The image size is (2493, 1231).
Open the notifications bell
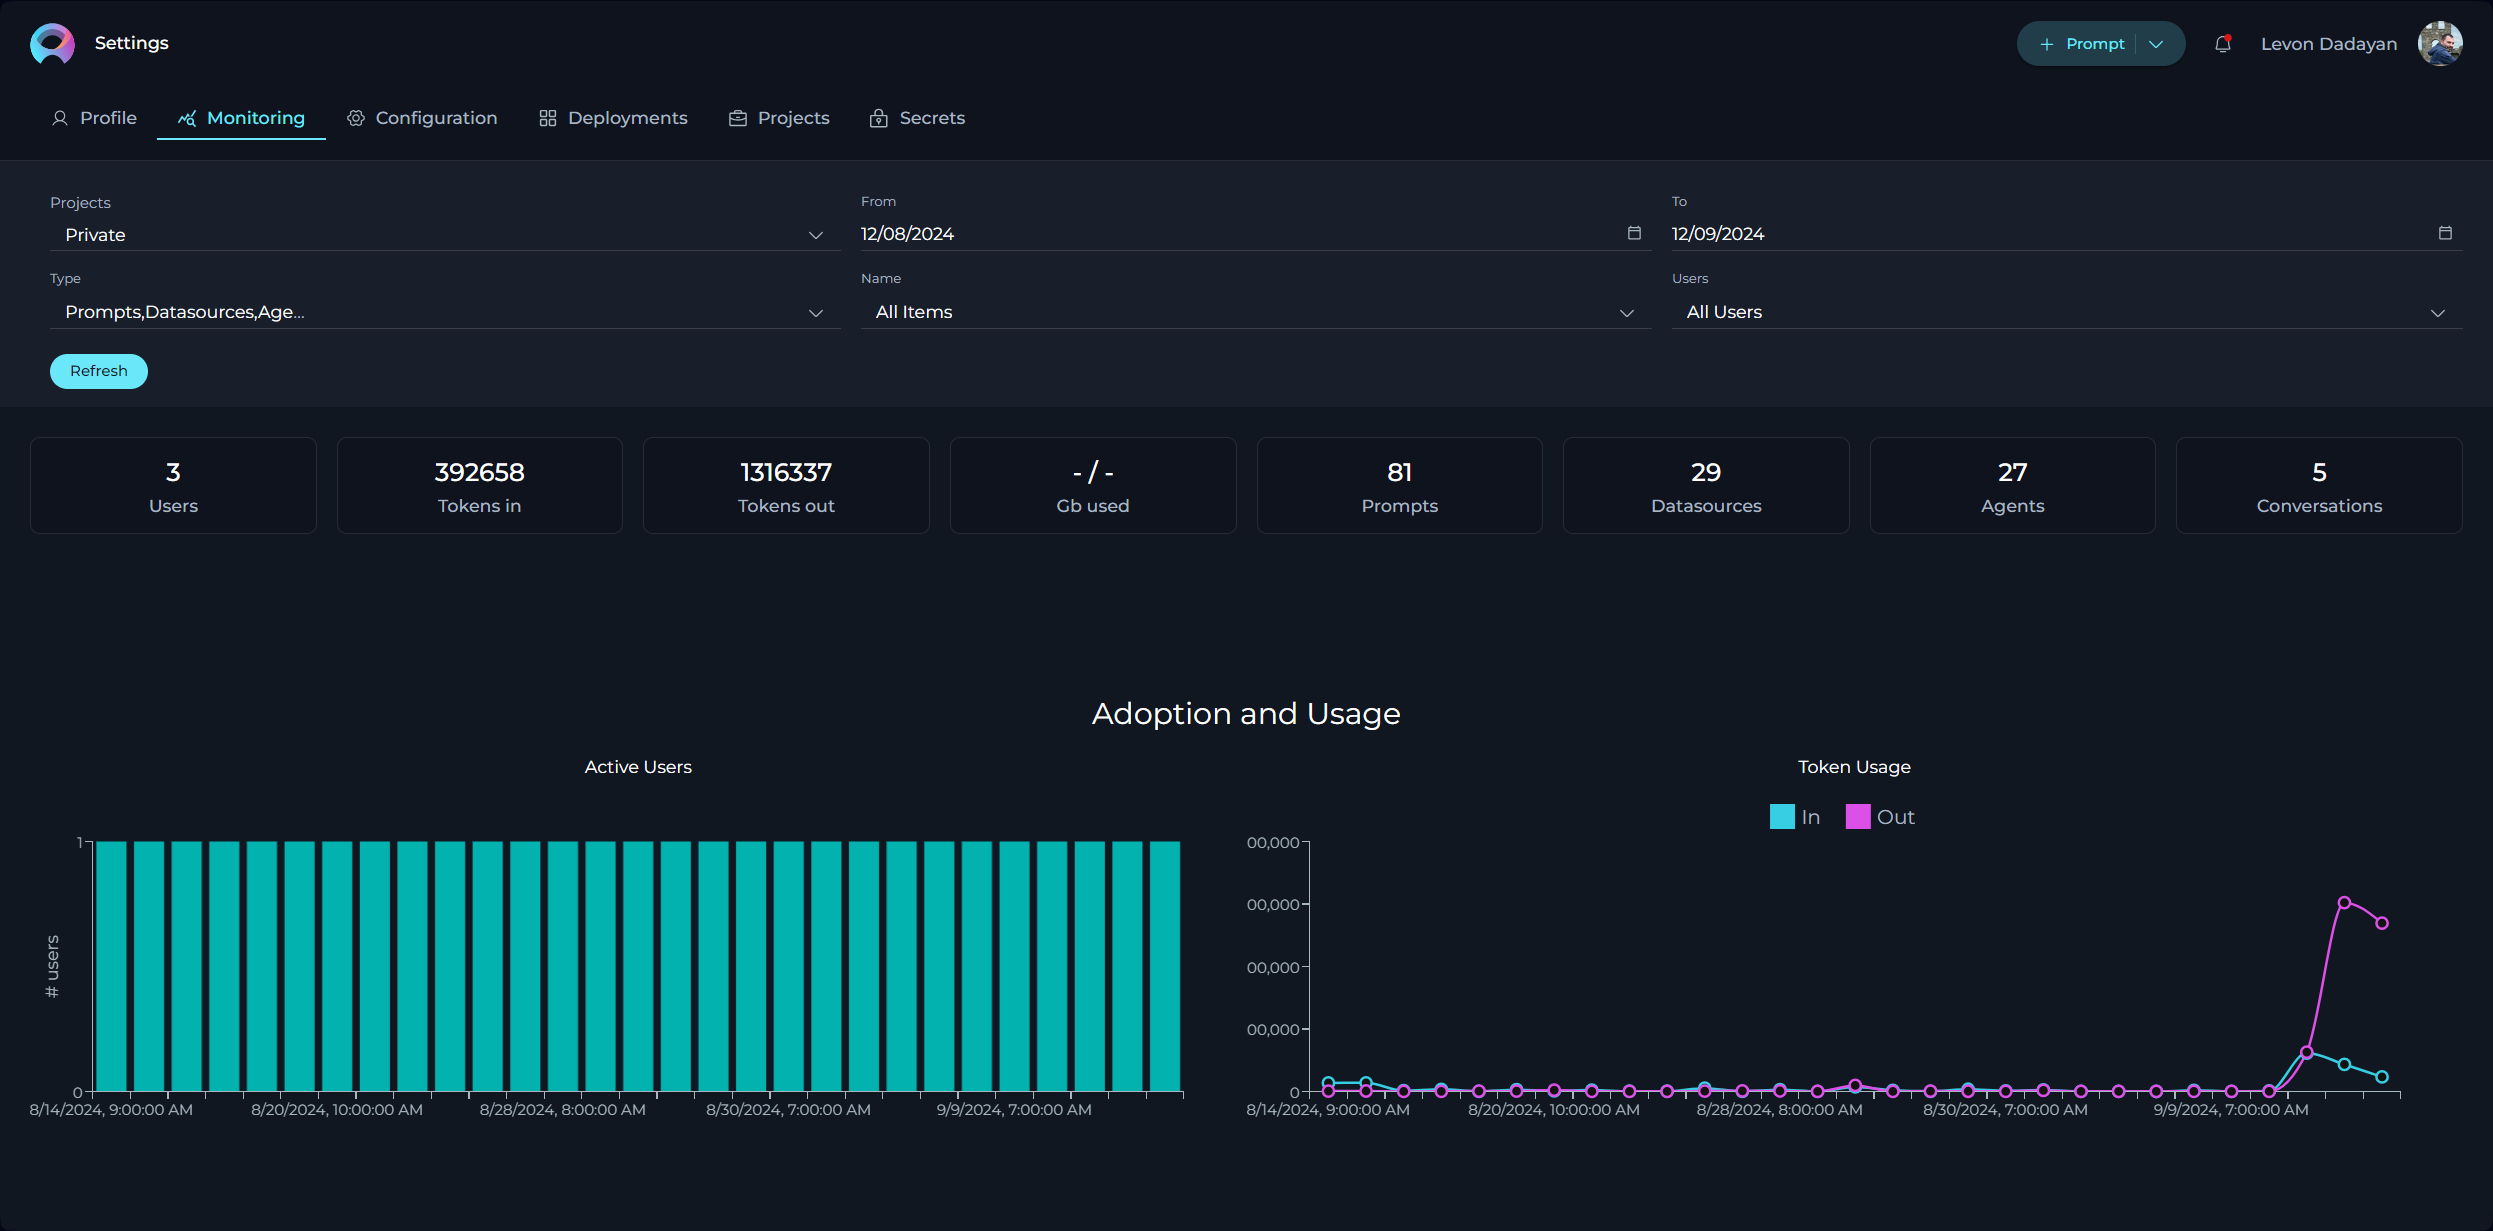point(2223,44)
